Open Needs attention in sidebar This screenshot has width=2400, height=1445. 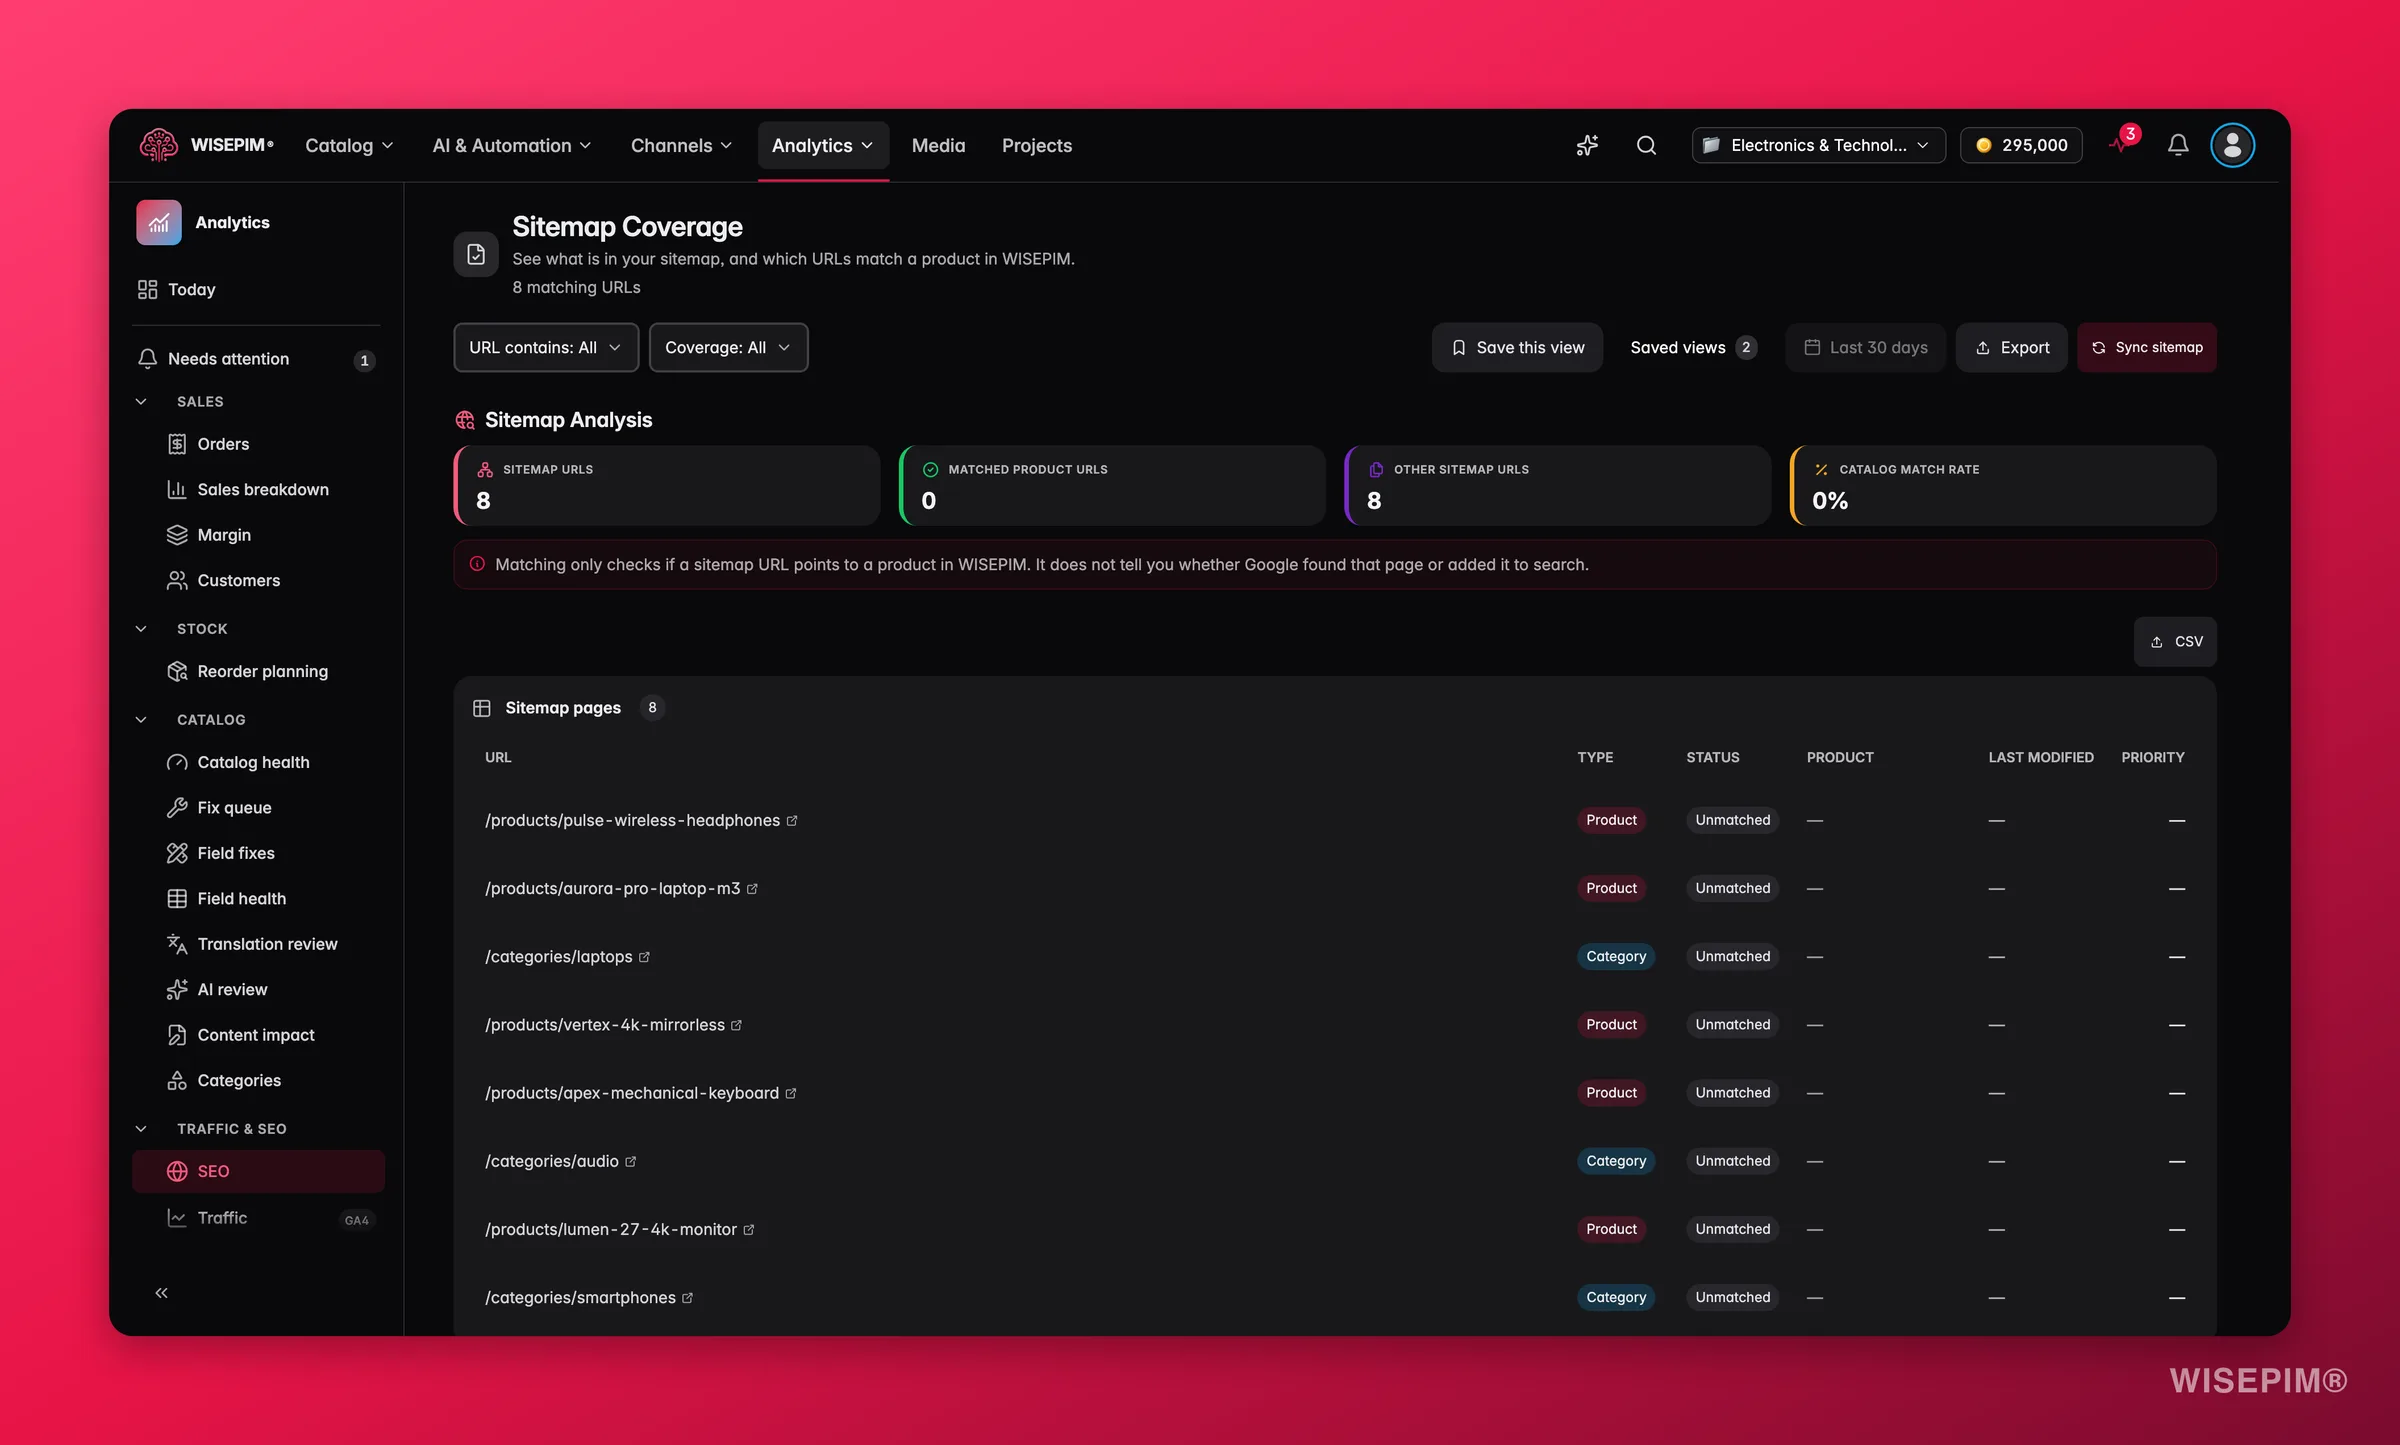[258, 359]
